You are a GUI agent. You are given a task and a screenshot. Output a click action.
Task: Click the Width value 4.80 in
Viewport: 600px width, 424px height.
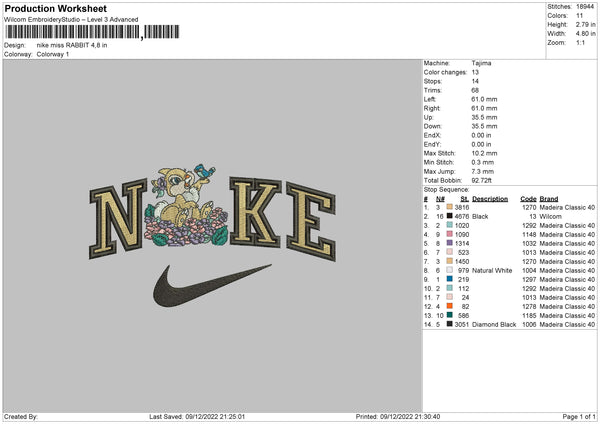tap(585, 34)
